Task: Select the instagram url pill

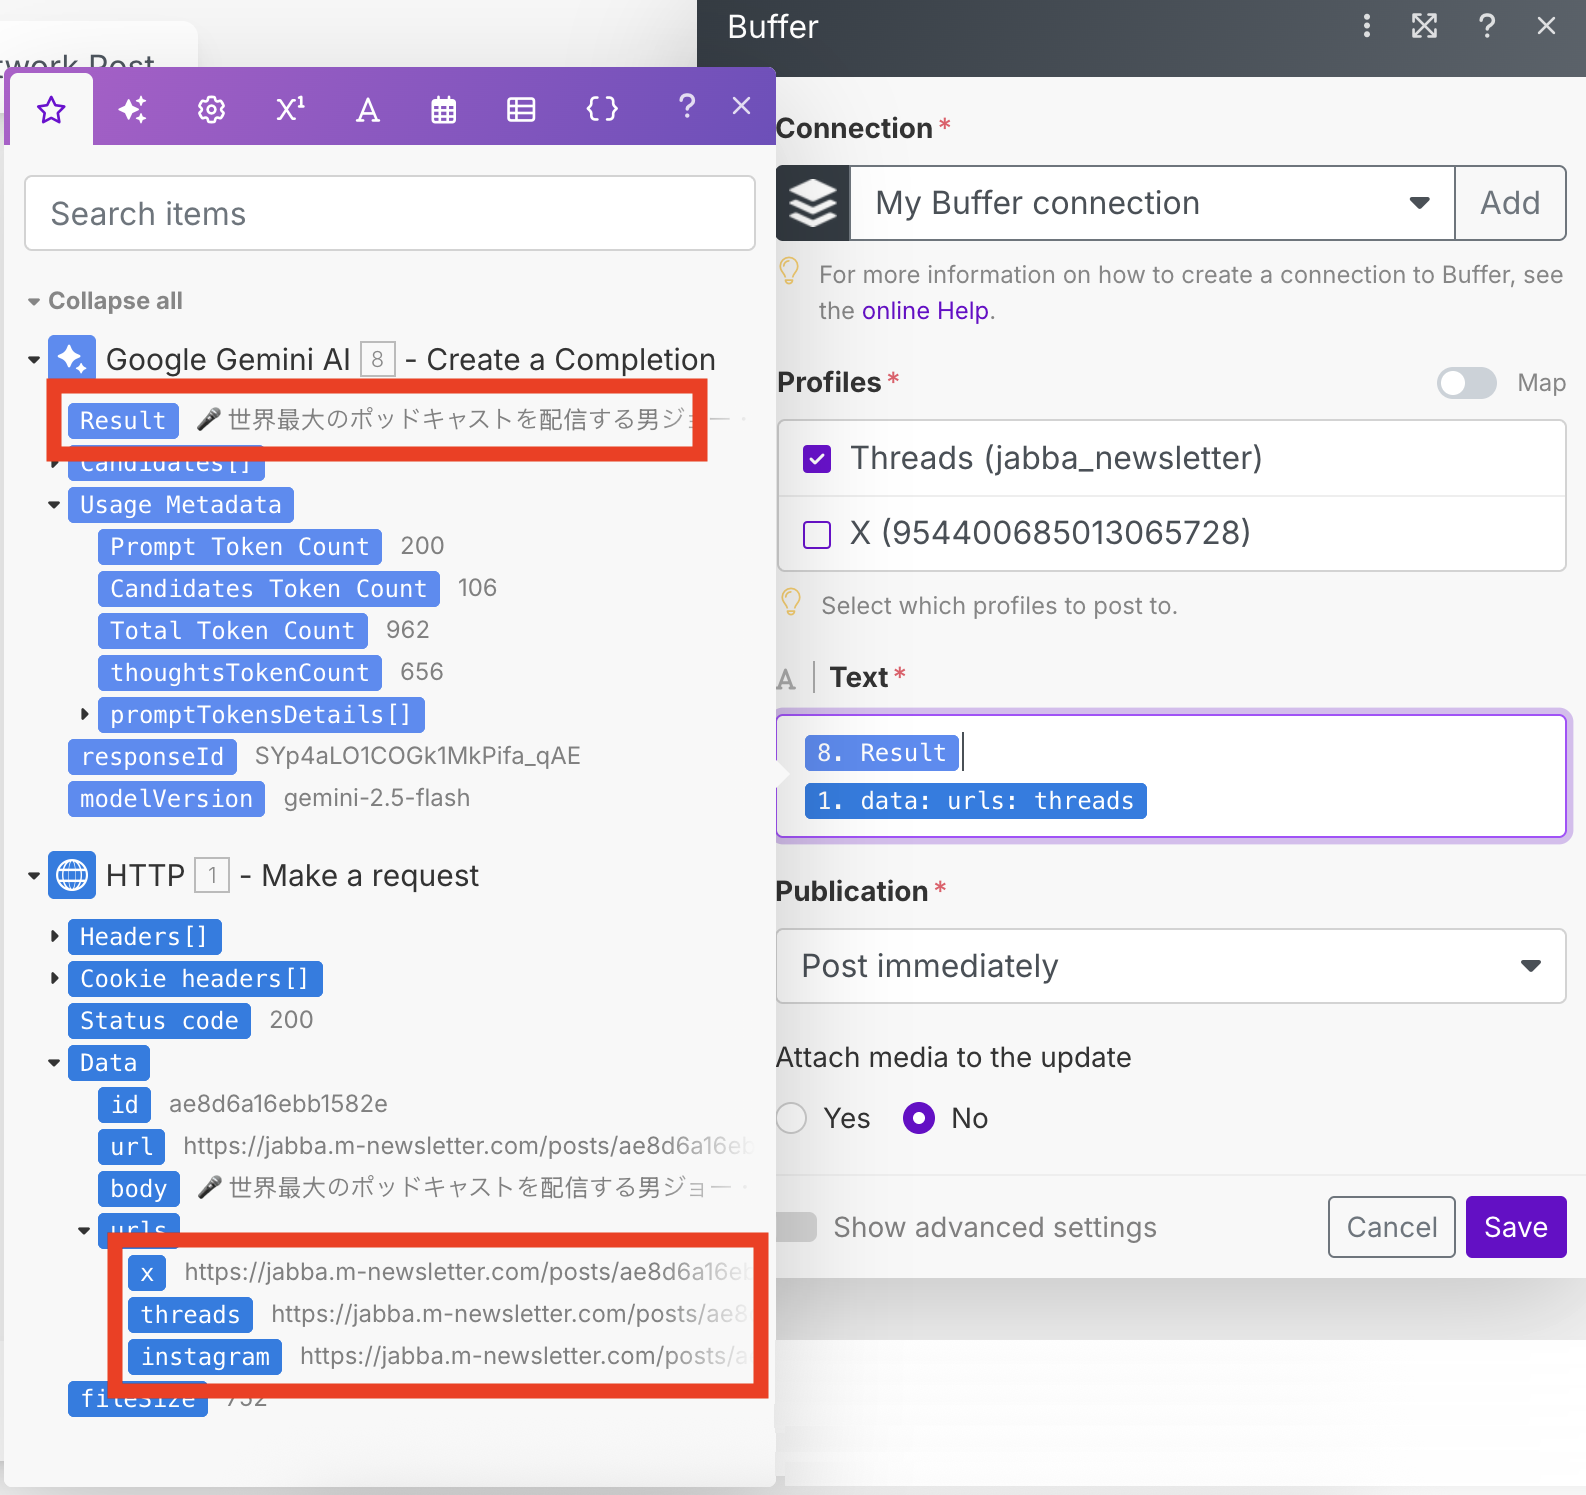Action: point(205,1357)
